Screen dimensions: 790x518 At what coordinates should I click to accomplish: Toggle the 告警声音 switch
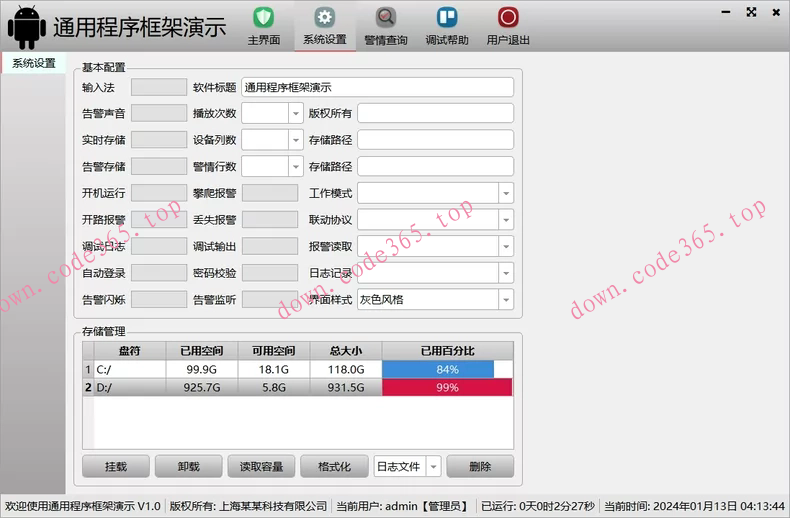[159, 113]
